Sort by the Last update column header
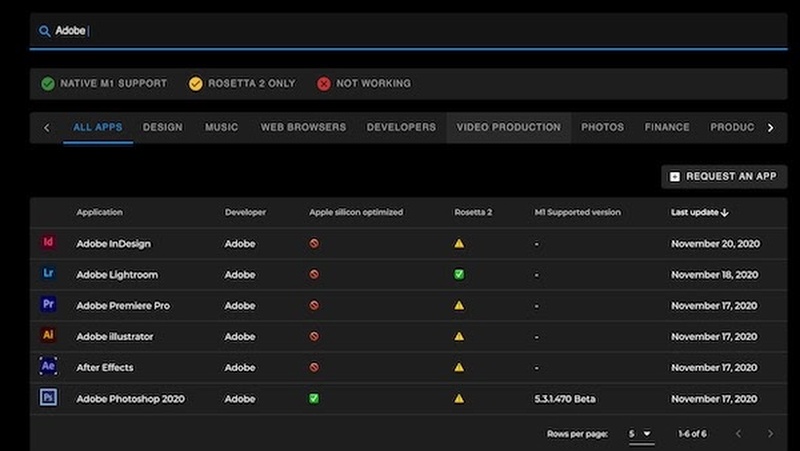800x451 pixels. pos(699,213)
